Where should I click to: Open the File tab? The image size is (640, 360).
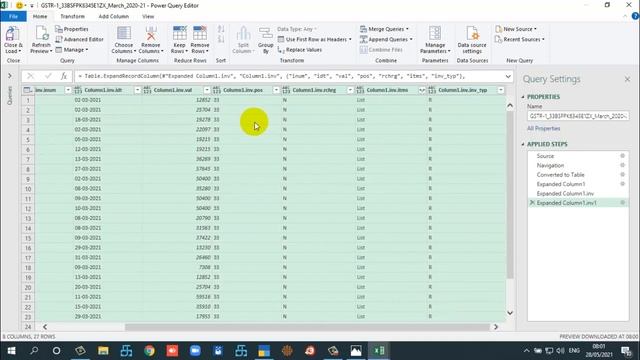pos(13,16)
